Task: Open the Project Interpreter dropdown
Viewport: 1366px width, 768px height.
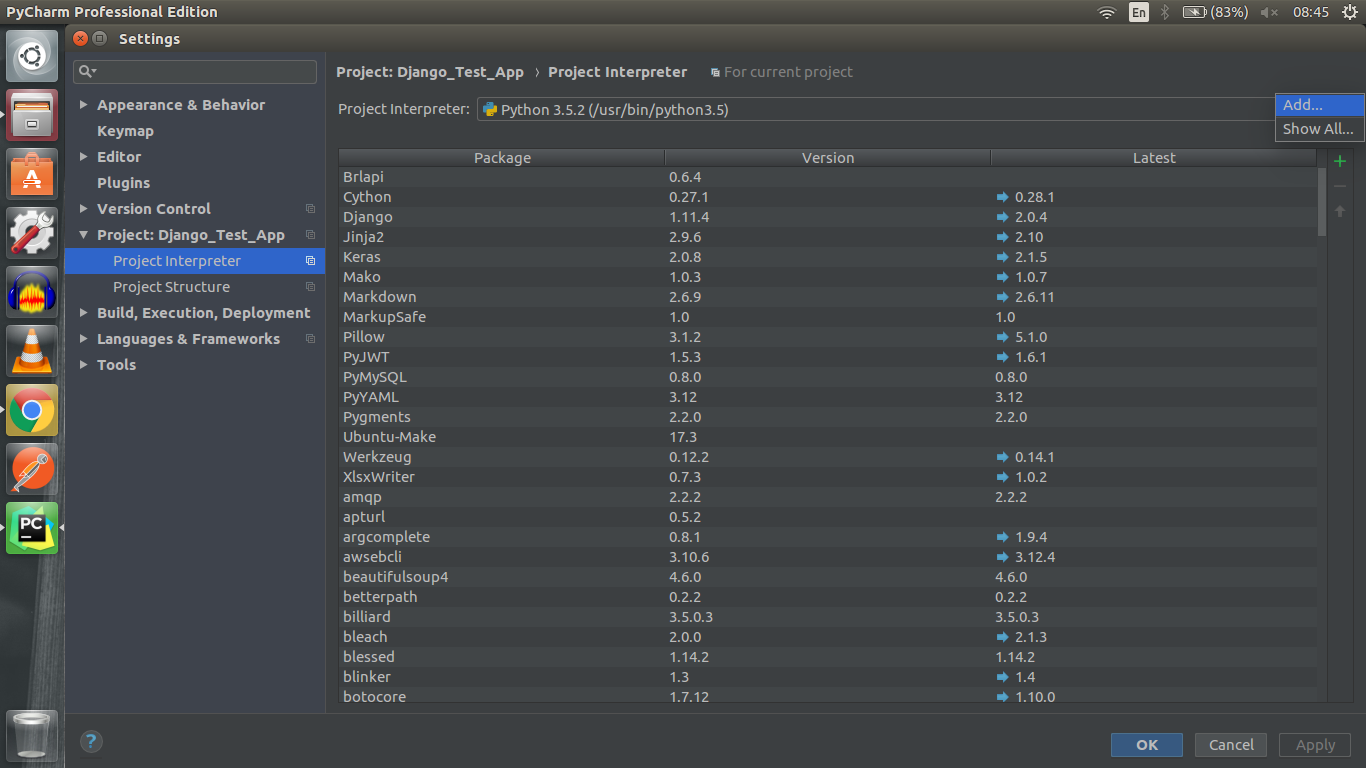Action: [x=876, y=110]
